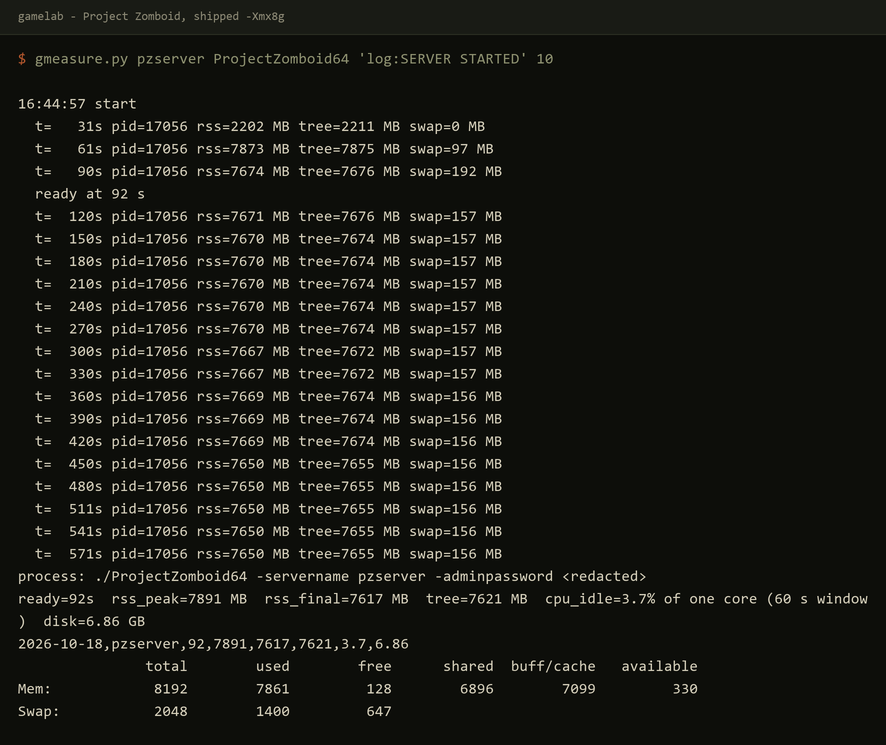The height and width of the screenshot is (745, 886).
Task: Click the Swap free value 647
Action: tap(379, 712)
